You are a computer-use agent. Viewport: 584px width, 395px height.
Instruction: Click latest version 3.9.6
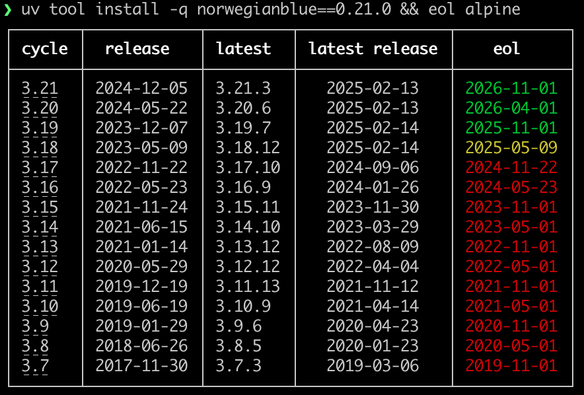point(239,326)
